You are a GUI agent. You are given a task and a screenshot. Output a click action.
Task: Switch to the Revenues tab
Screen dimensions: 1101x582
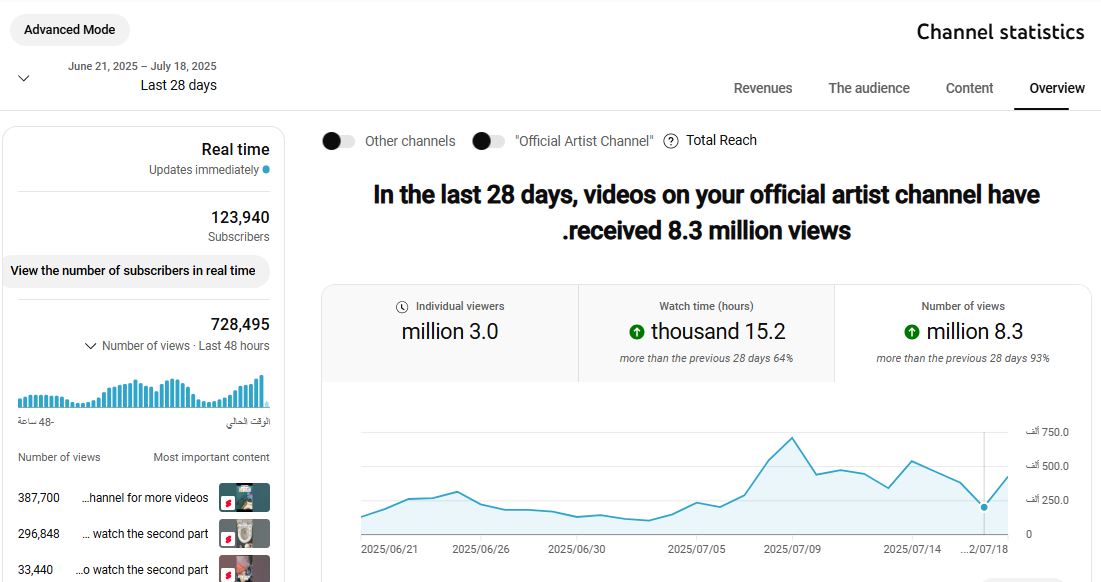click(762, 88)
